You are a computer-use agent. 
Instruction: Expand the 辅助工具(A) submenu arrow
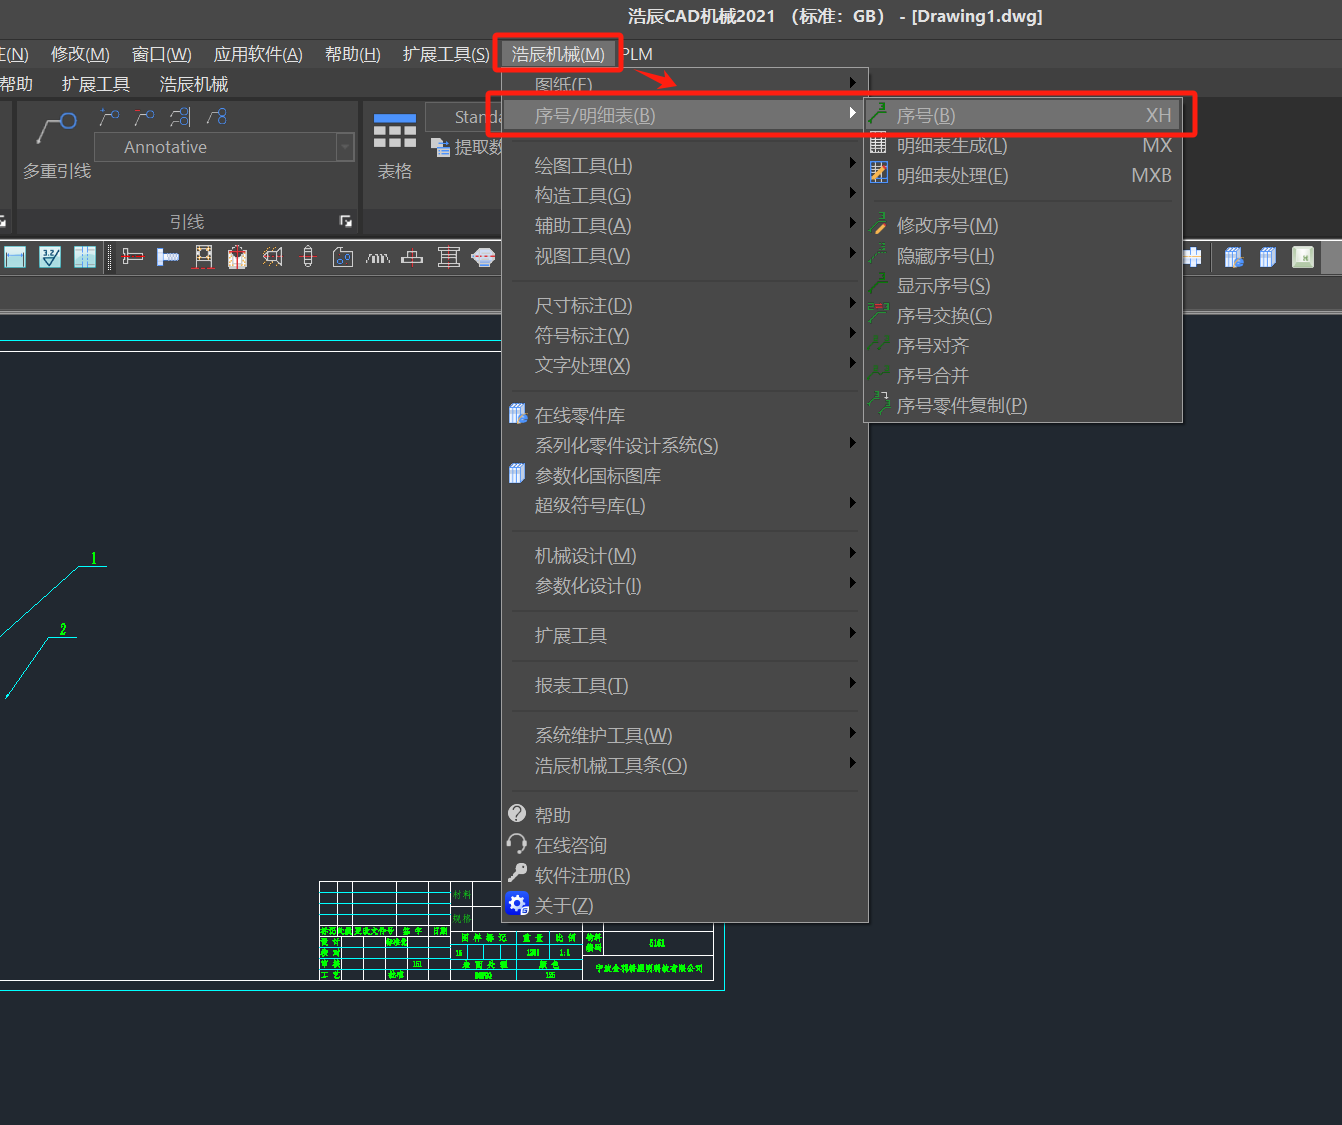[x=852, y=223]
